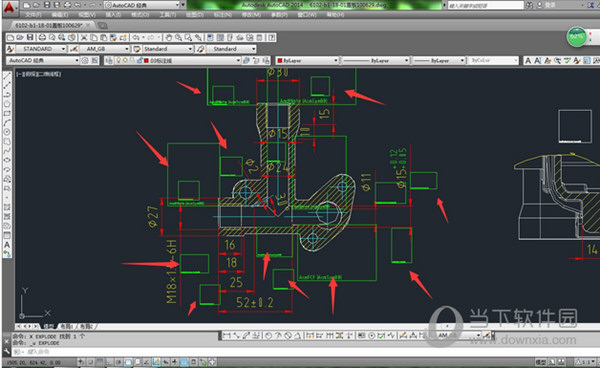
Task: Click the new drawing tab button
Action: click(102, 26)
